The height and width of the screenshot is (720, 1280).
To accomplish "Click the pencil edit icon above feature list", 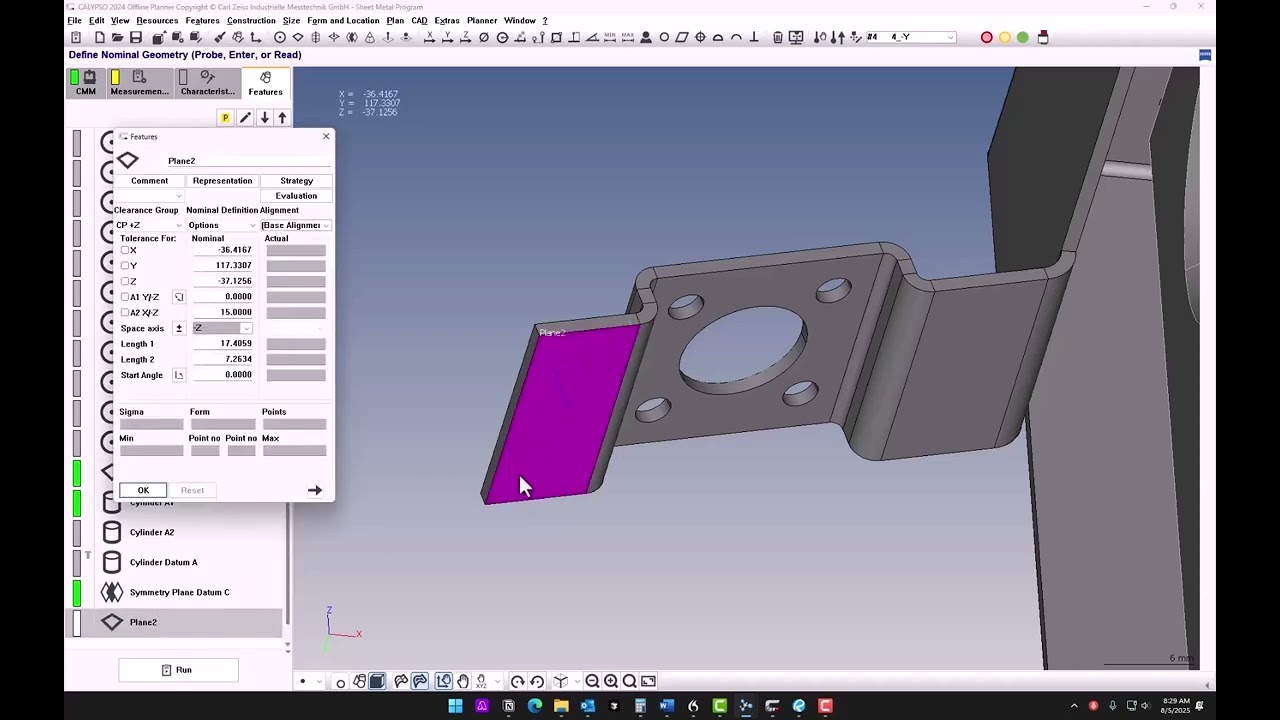I will (245, 118).
